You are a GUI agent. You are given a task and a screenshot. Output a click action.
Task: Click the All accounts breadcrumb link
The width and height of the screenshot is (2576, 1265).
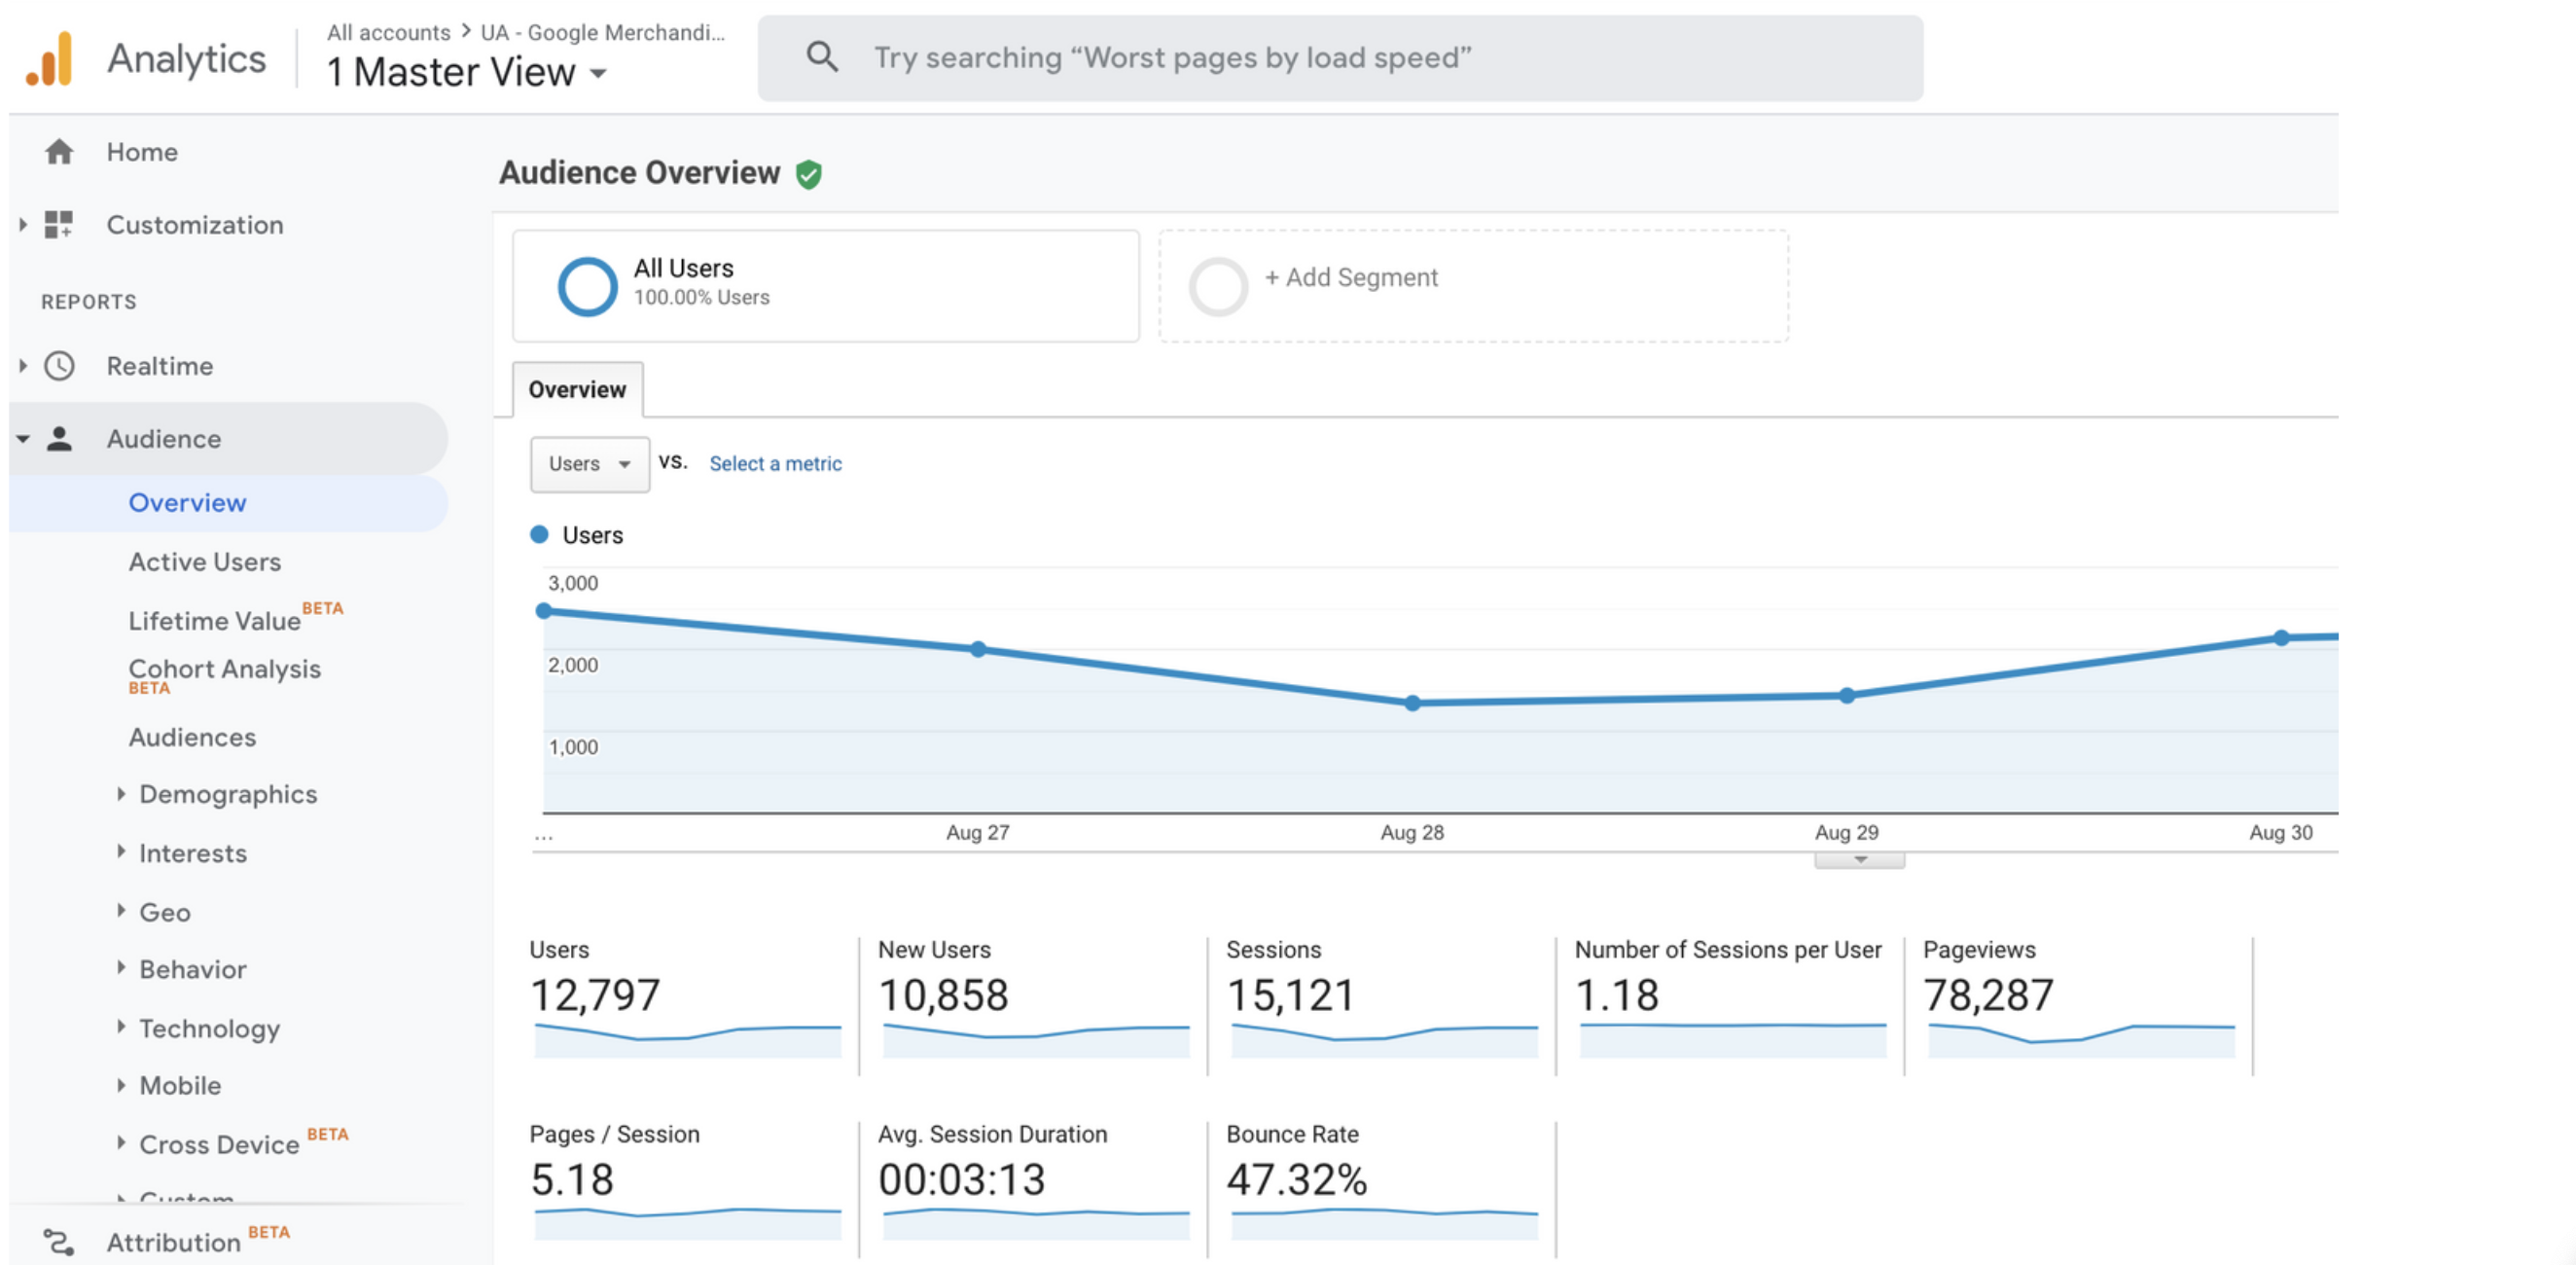pos(388,32)
